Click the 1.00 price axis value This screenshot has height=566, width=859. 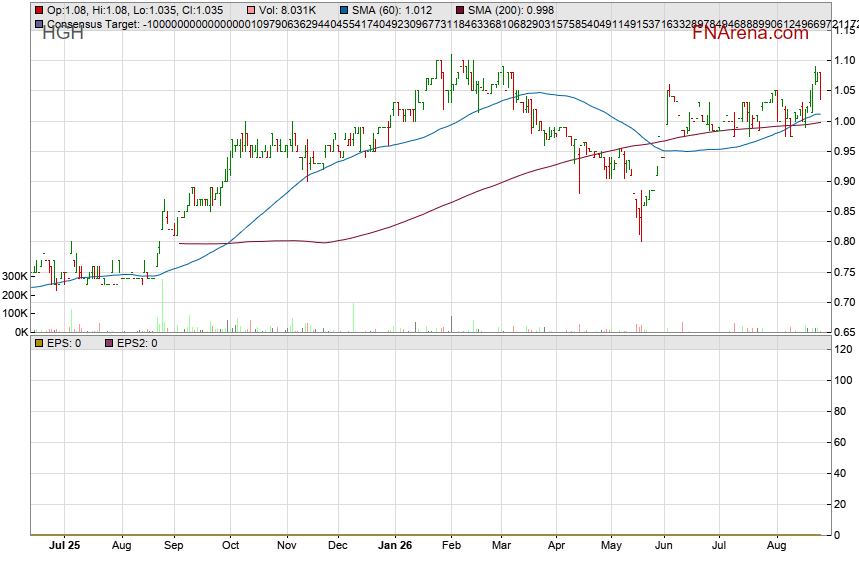click(x=844, y=122)
